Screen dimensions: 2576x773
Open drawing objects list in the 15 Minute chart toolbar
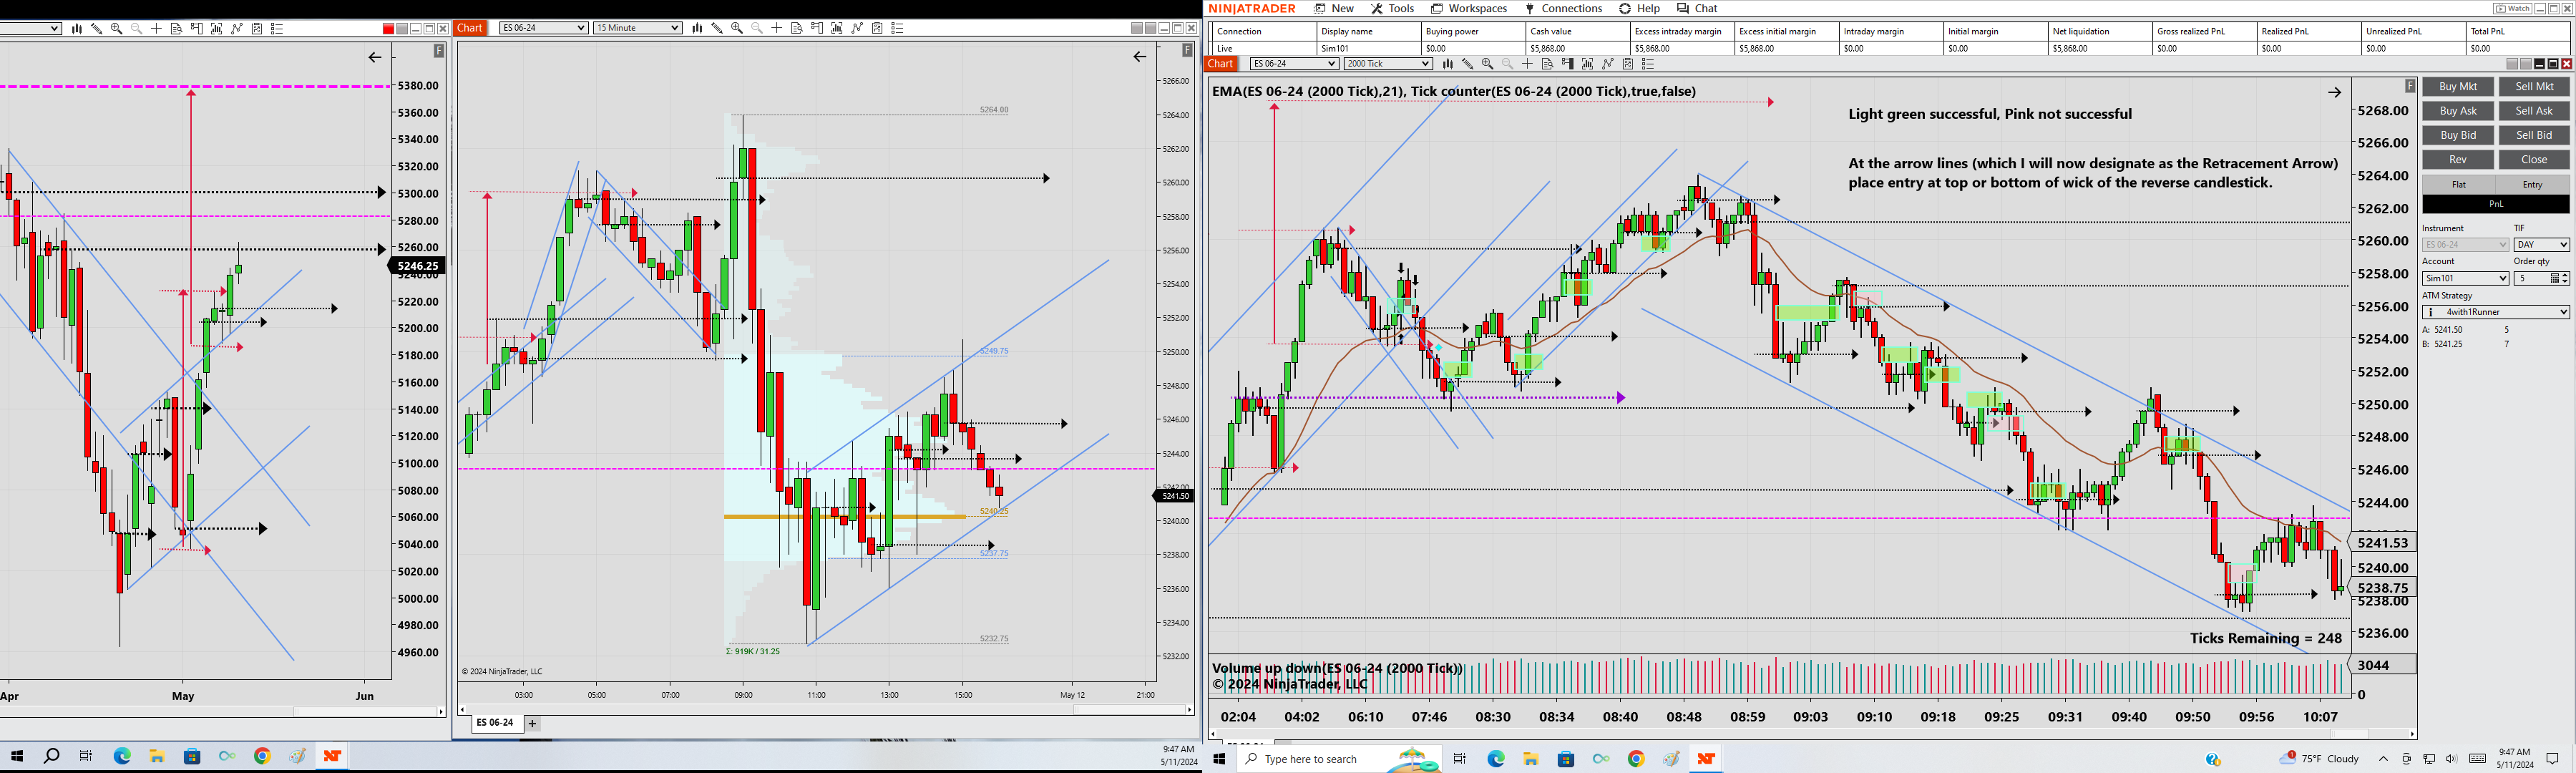(x=877, y=28)
